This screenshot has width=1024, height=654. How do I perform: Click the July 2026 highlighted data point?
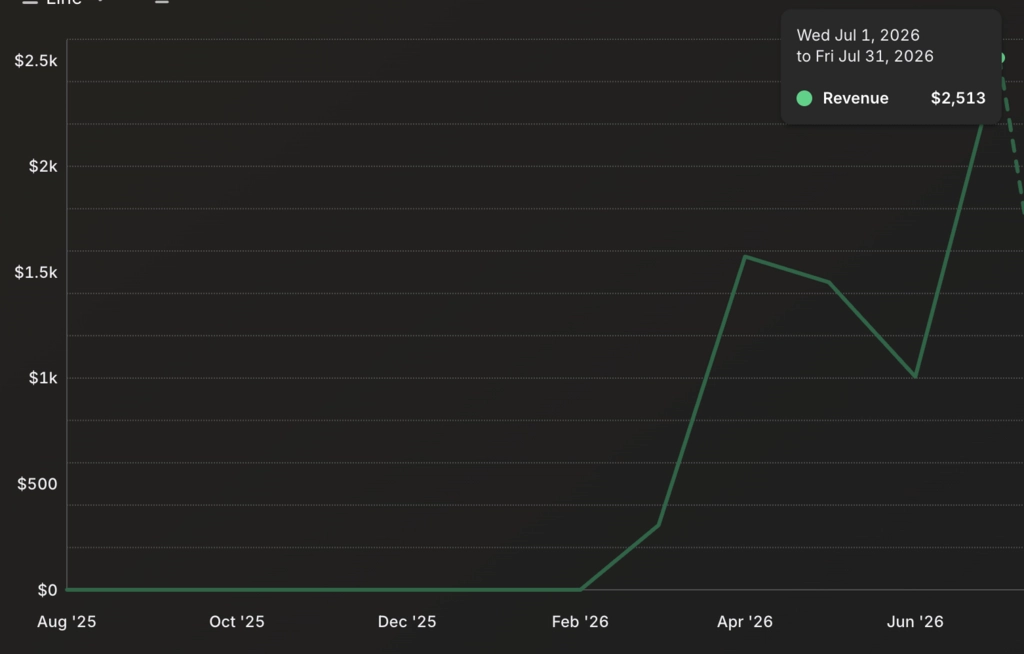[x=1001, y=58]
